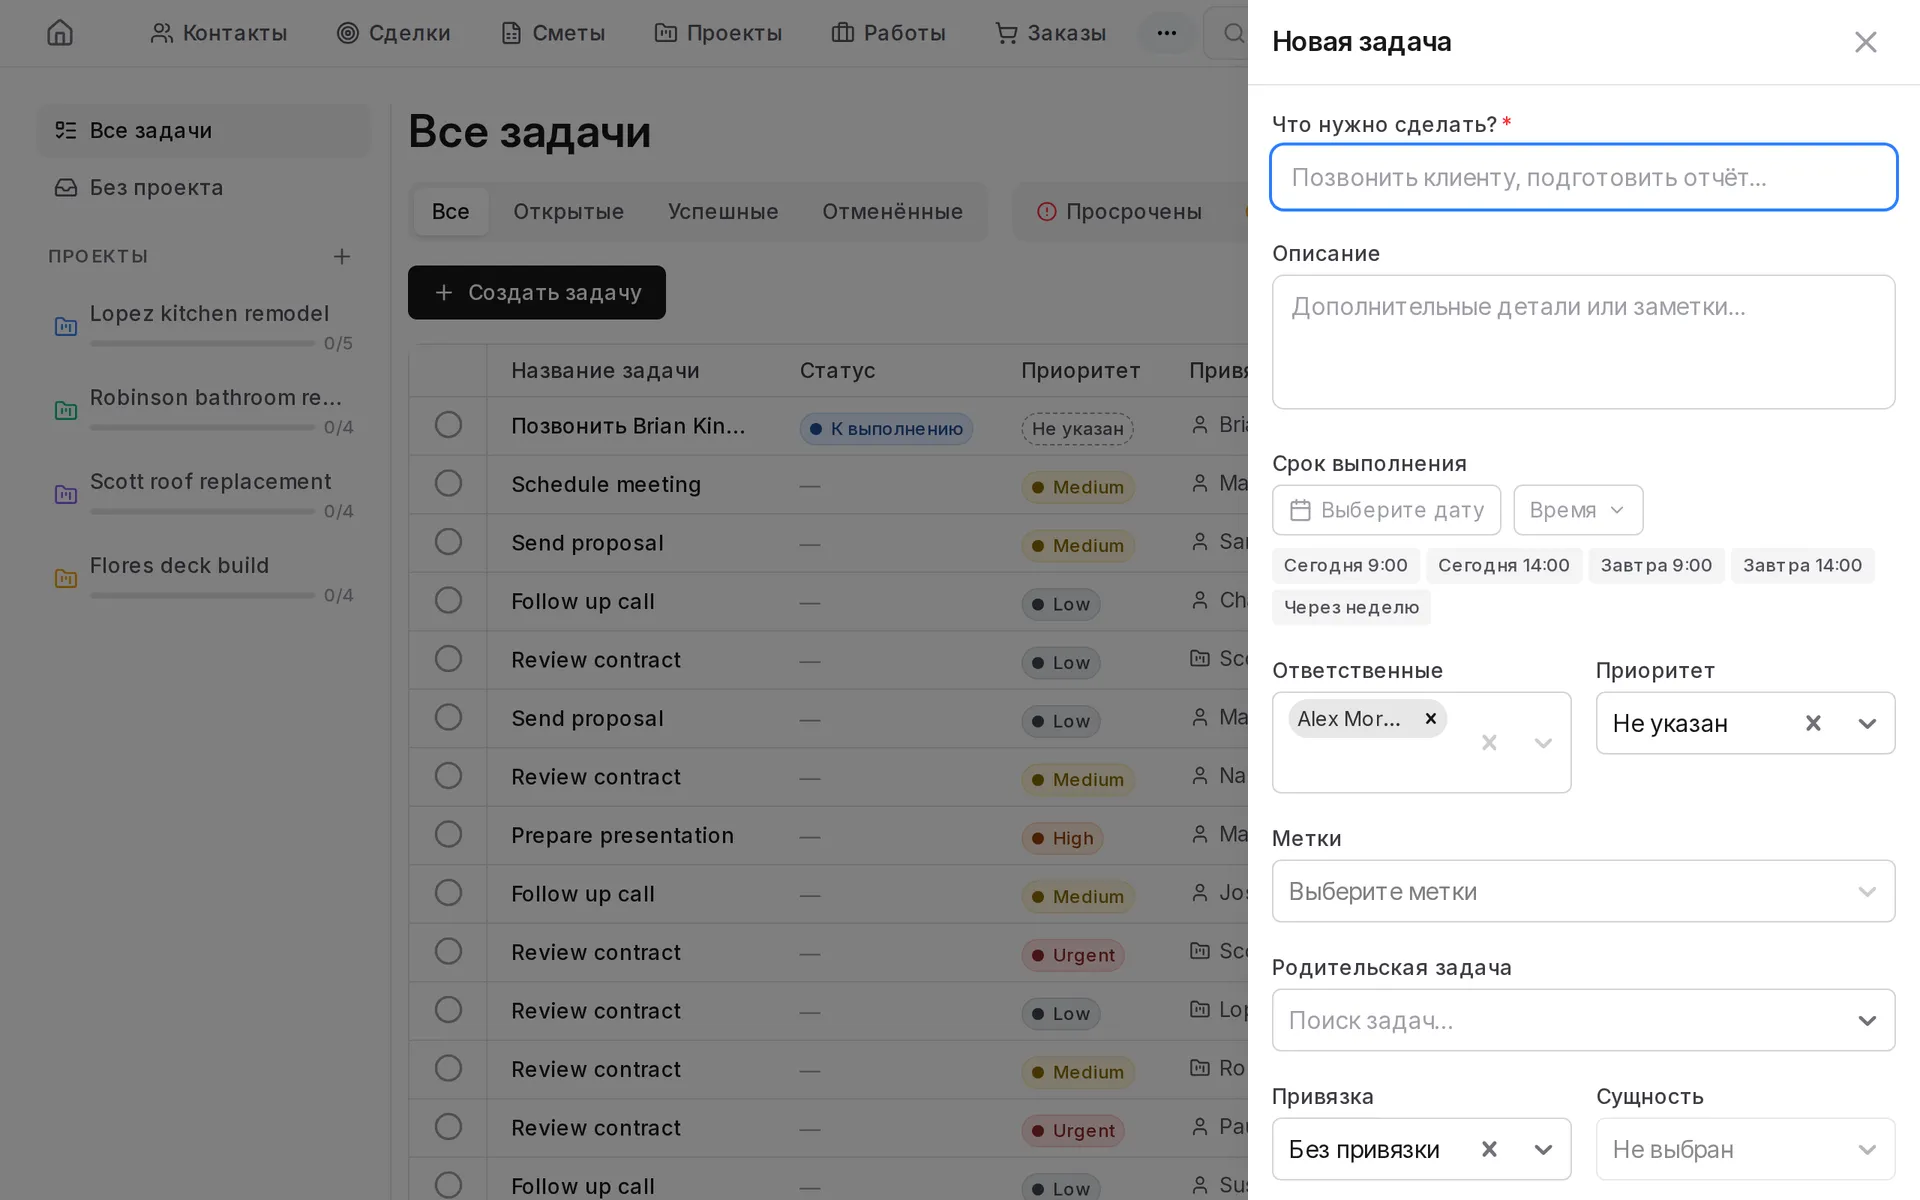The width and height of the screenshot is (1920, 1200).
Task: Toggle circle for first Review contract row
Action: pos(448,659)
